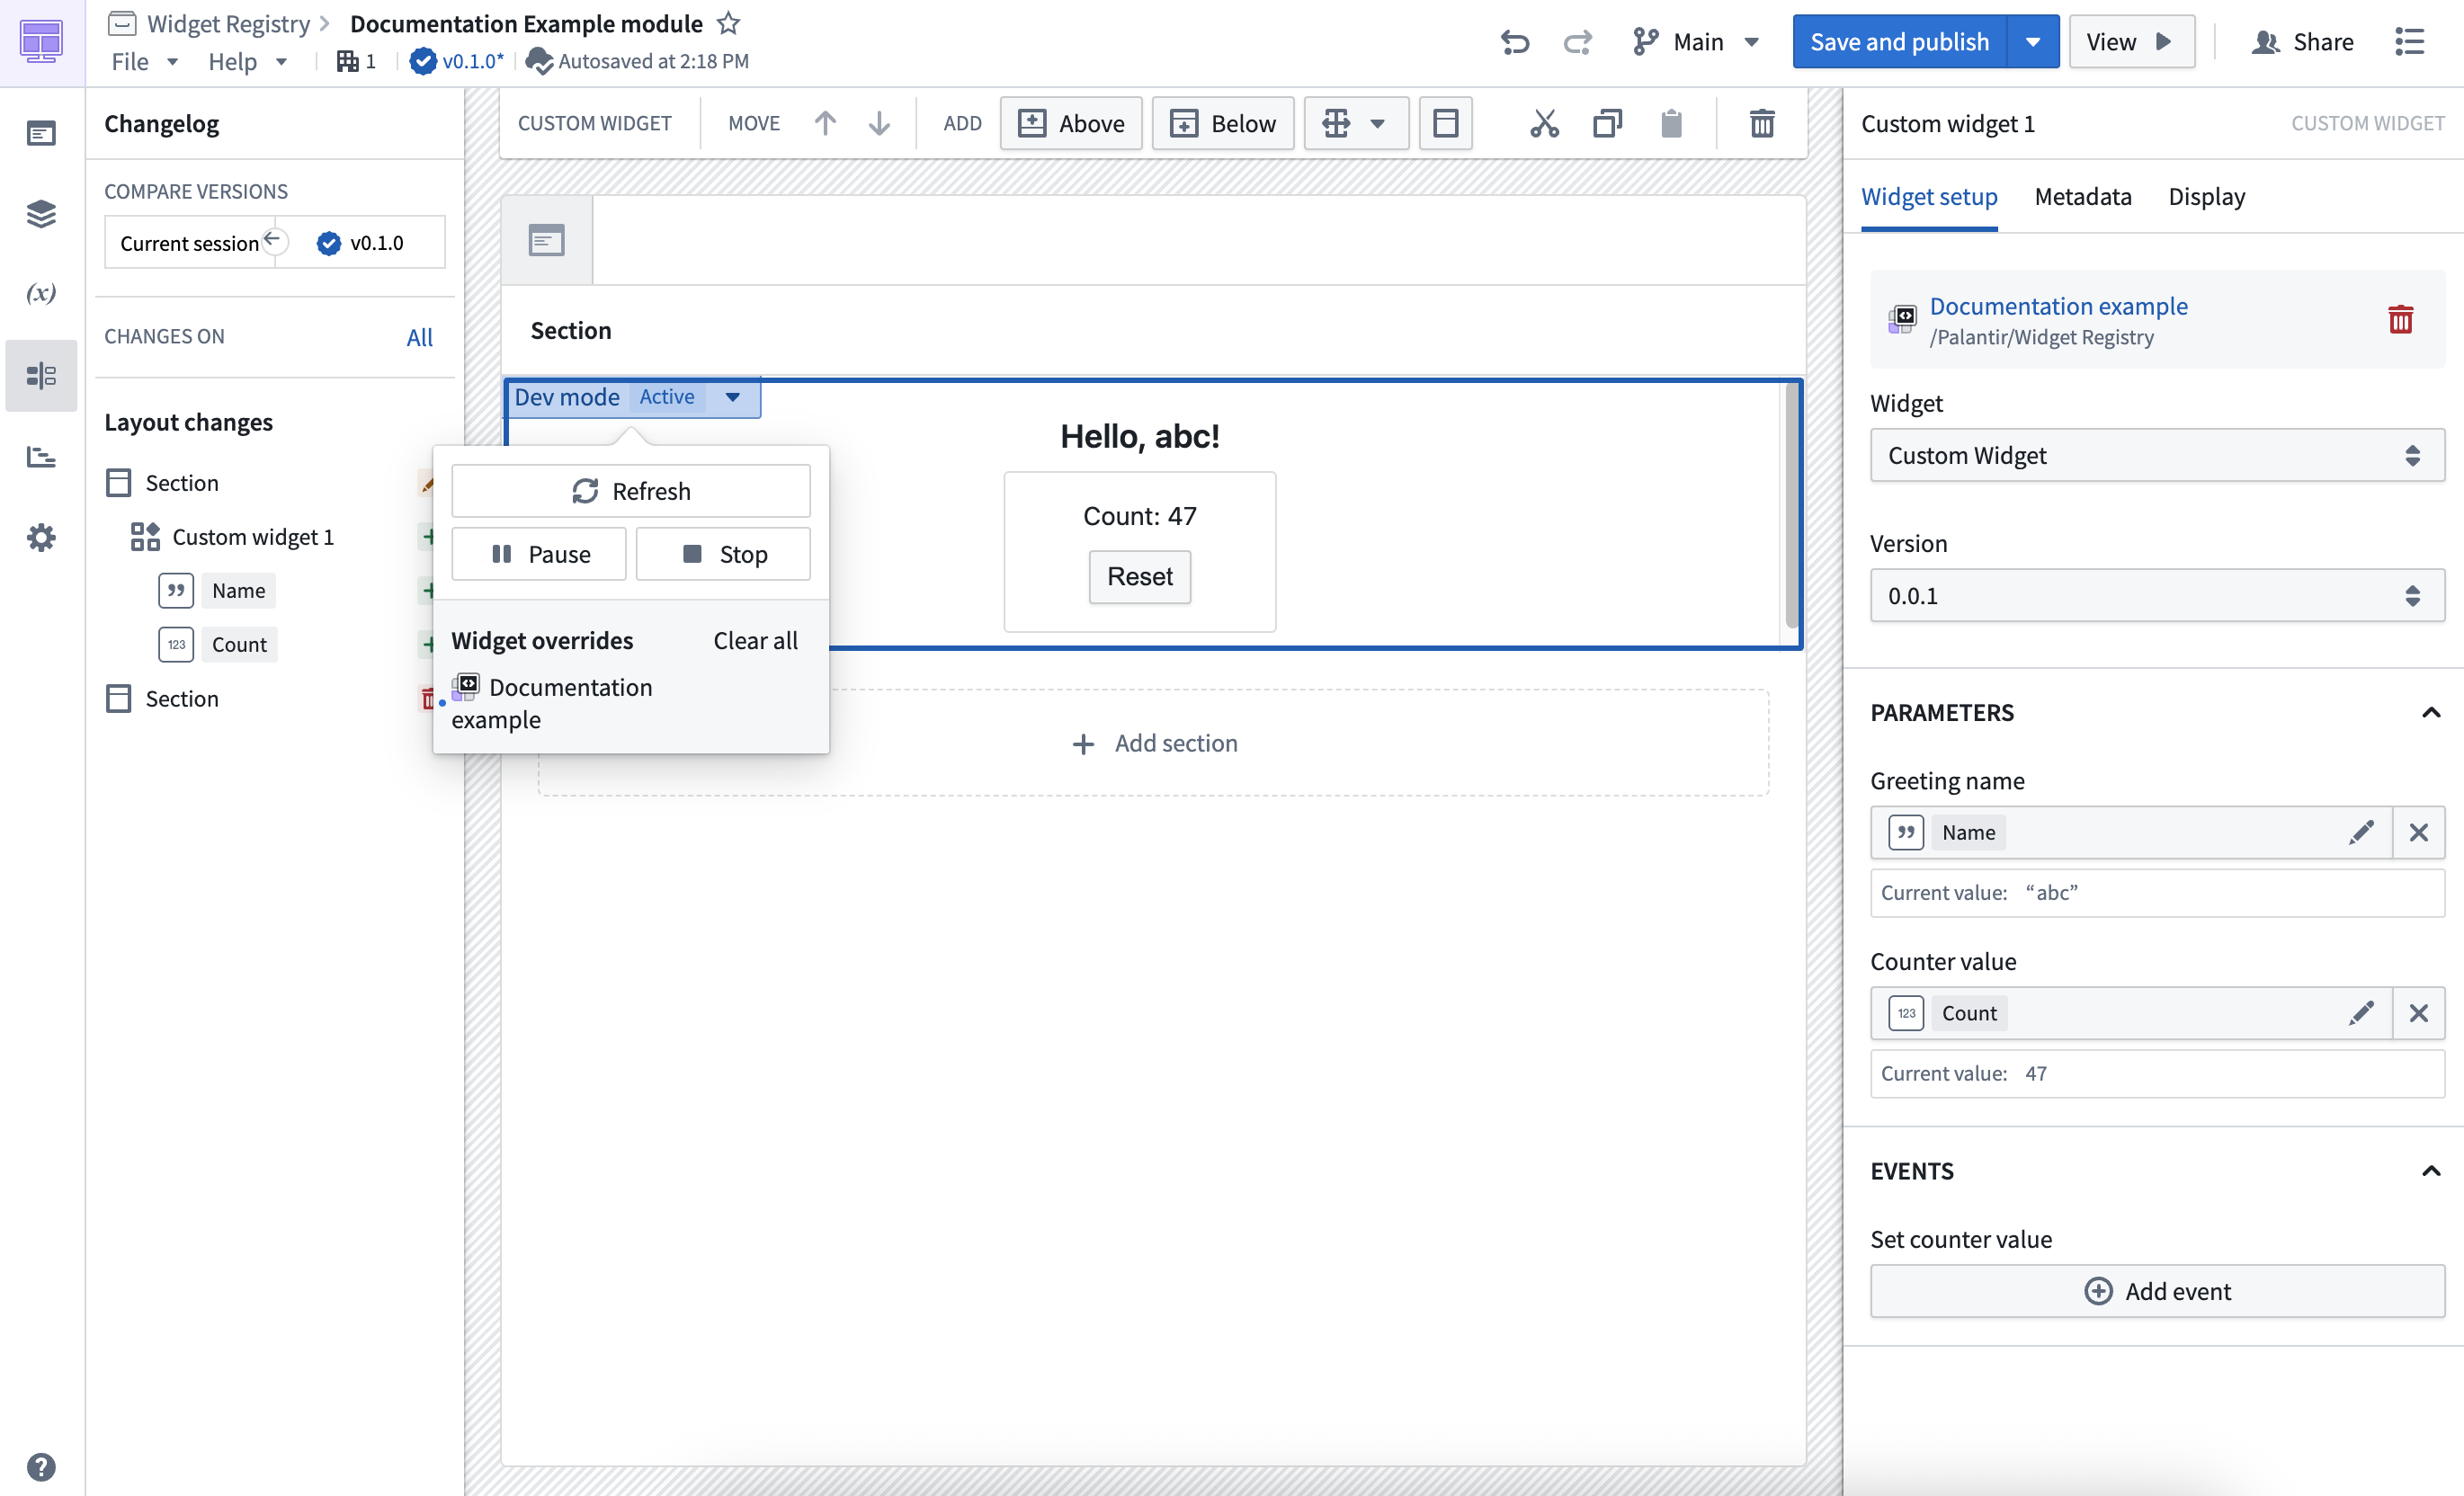2464x1496 pixels.
Task: Stop dev mode
Action: (723, 554)
